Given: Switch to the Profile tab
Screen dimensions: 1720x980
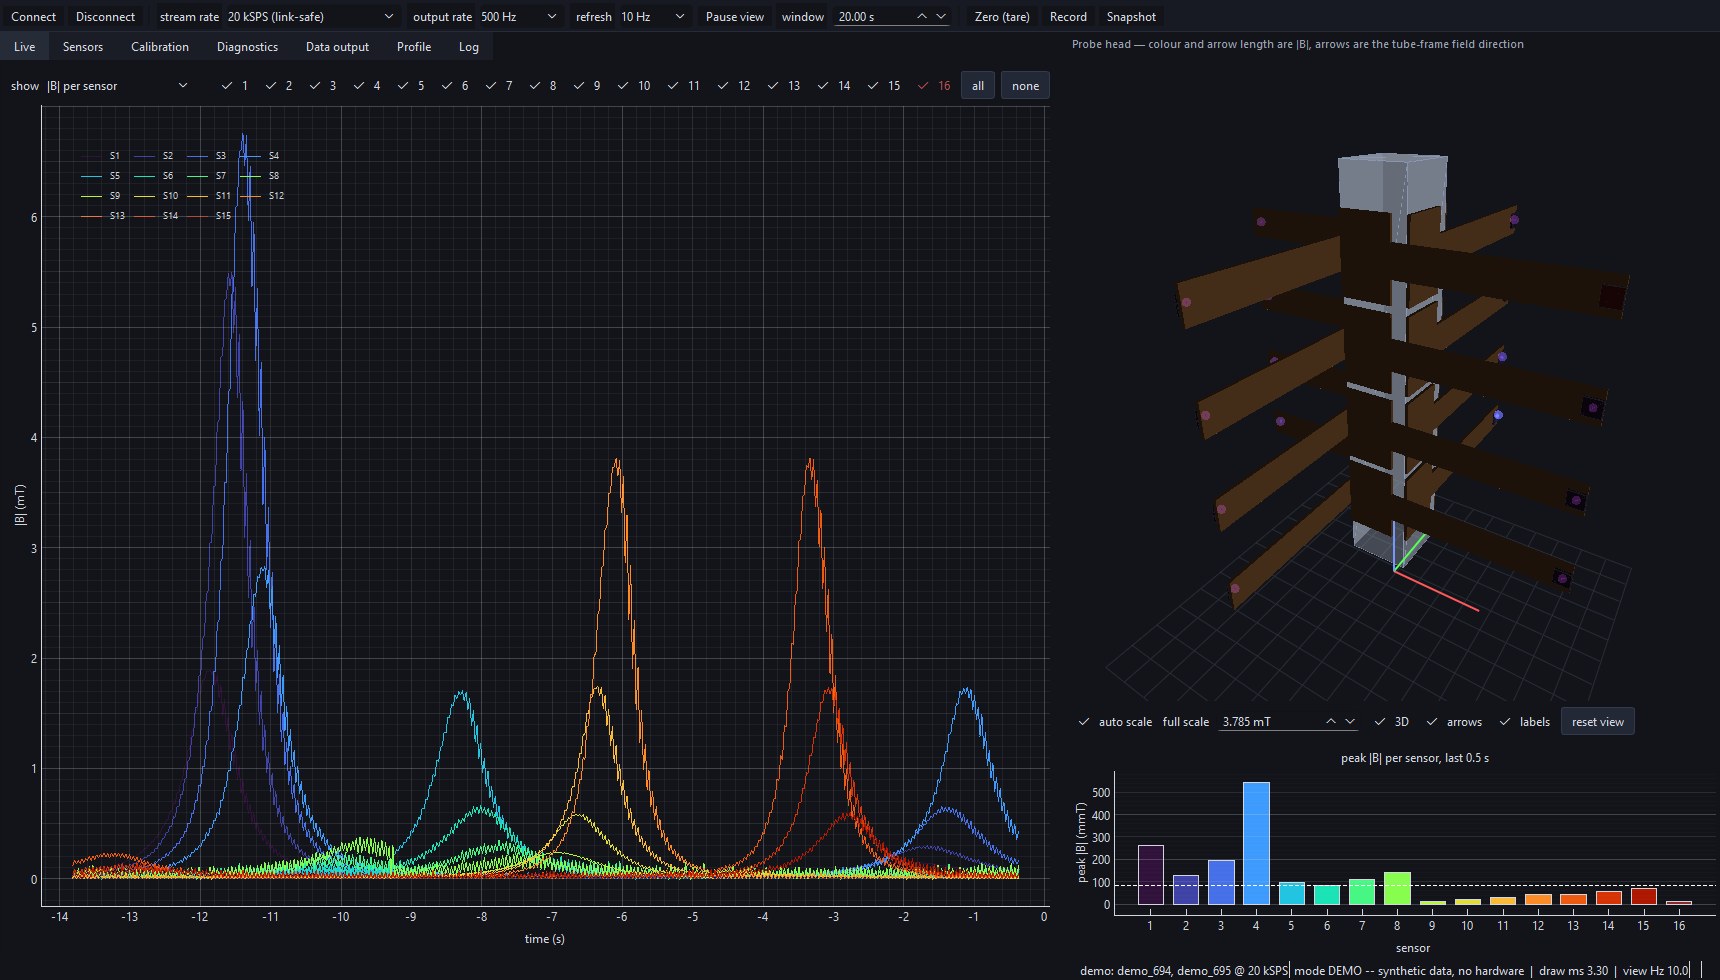Looking at the screenshot, I should coord(414,47).
